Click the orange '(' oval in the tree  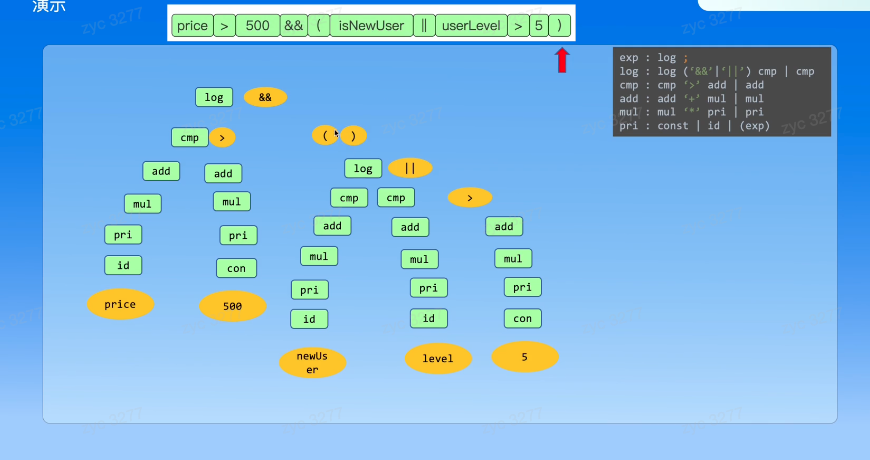click(325, 135)
